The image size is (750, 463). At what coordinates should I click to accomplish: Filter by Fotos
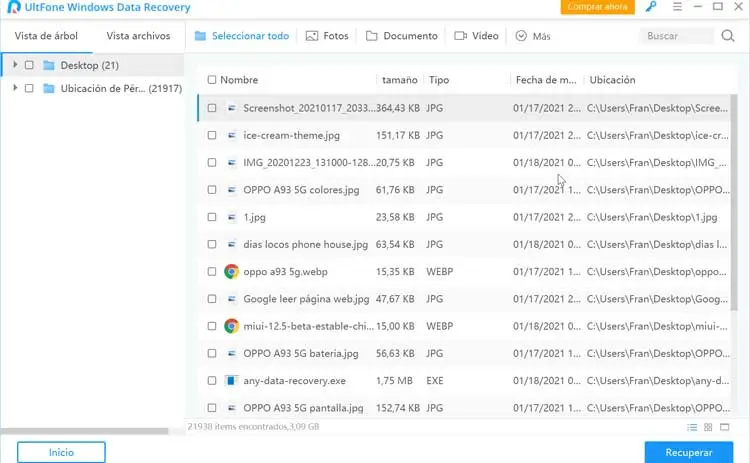(x=327, y=36)
